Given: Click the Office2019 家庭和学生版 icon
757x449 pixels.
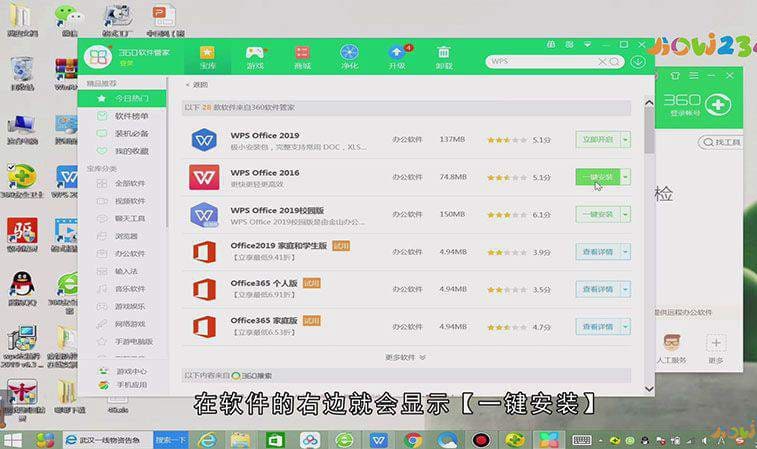Looking at the screenshot, I should tap(204, 252).
